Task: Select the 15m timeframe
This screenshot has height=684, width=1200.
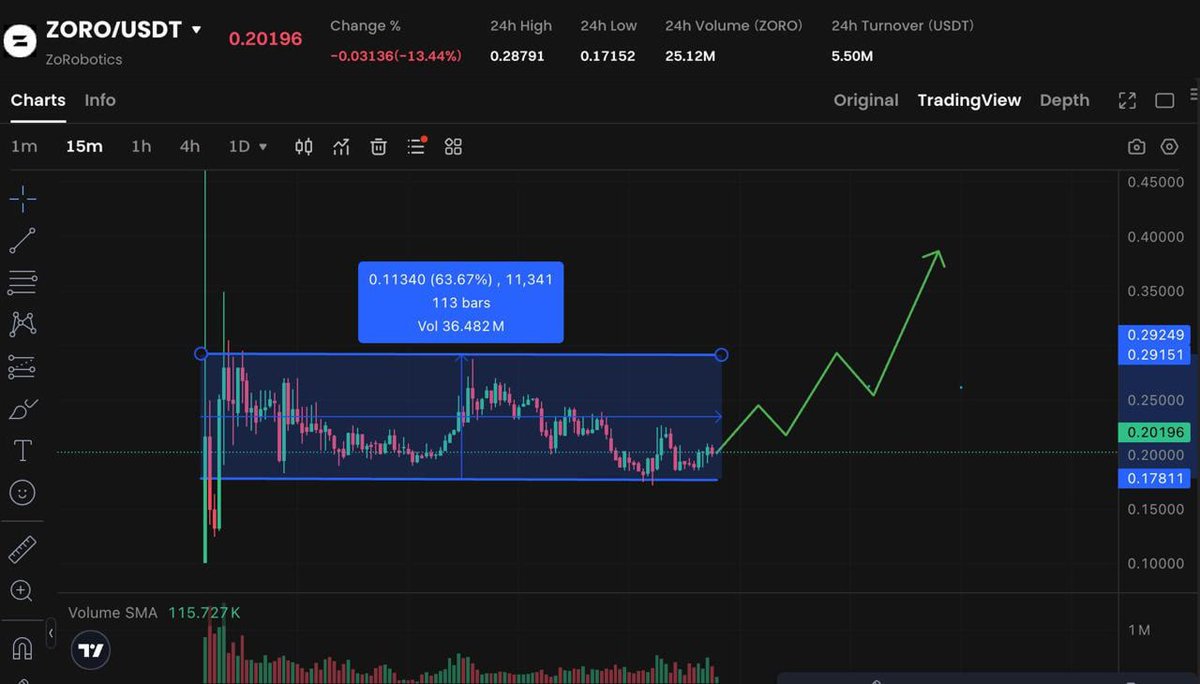Action: [x=84, y=147]
